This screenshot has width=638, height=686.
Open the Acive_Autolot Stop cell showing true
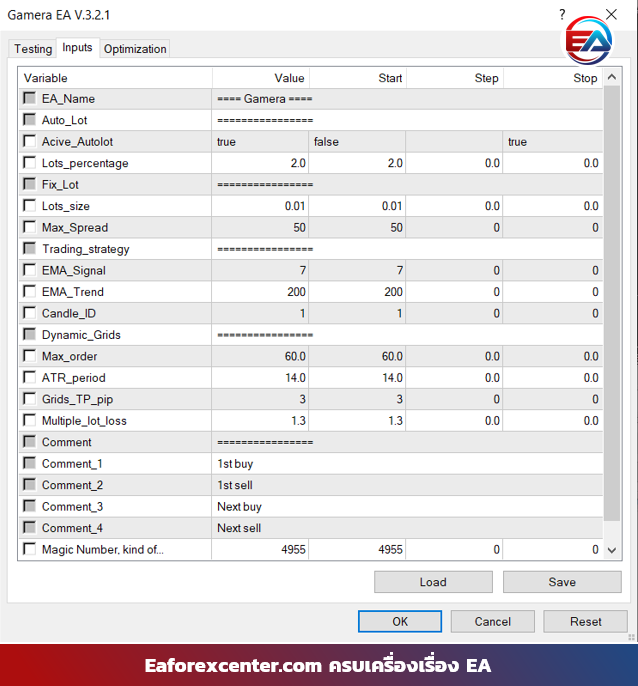[552, 142]
